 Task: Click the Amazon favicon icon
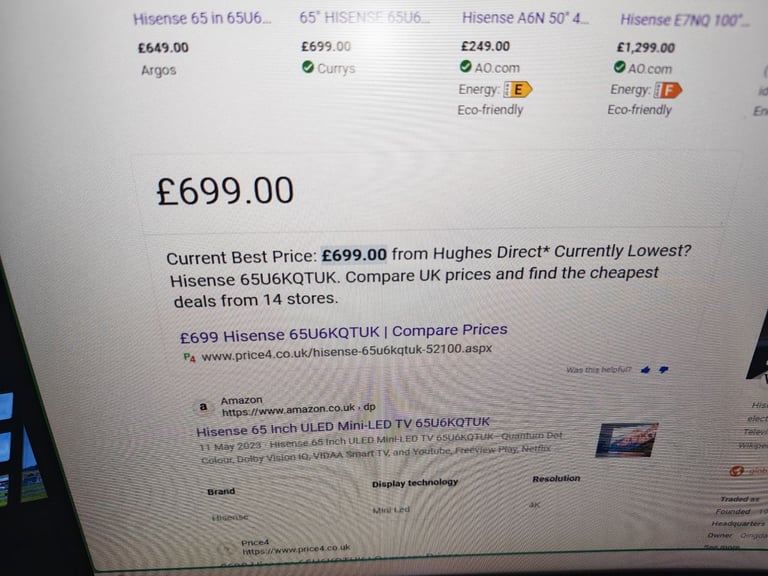pyautogui.click(x=203, y=407)
